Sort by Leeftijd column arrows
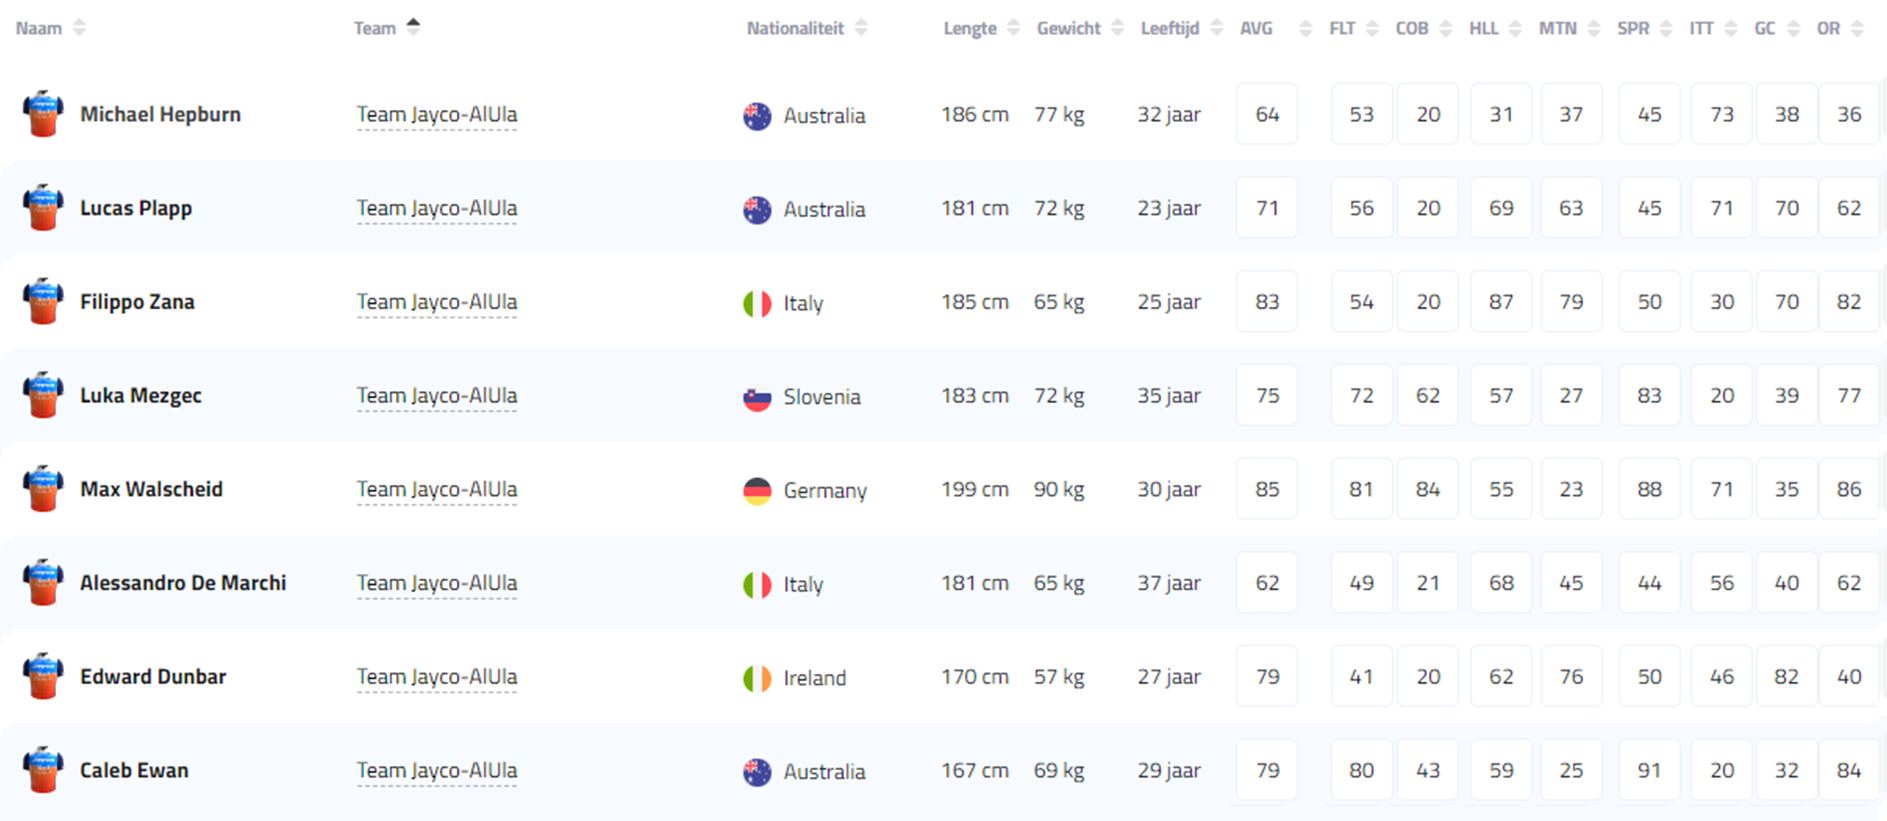The height and width of the screenshot is (821, 1887). (1181, 28)
